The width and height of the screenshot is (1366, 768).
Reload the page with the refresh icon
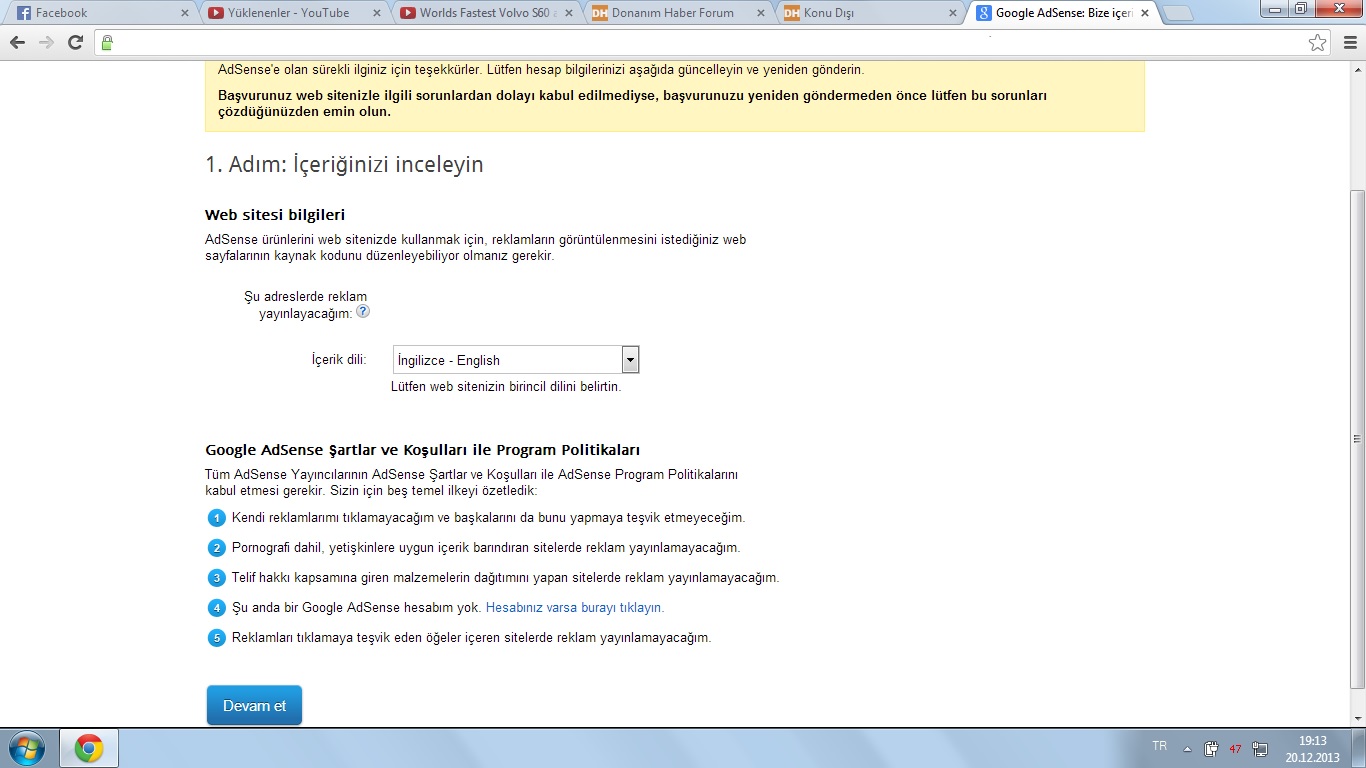coord(75,43)
